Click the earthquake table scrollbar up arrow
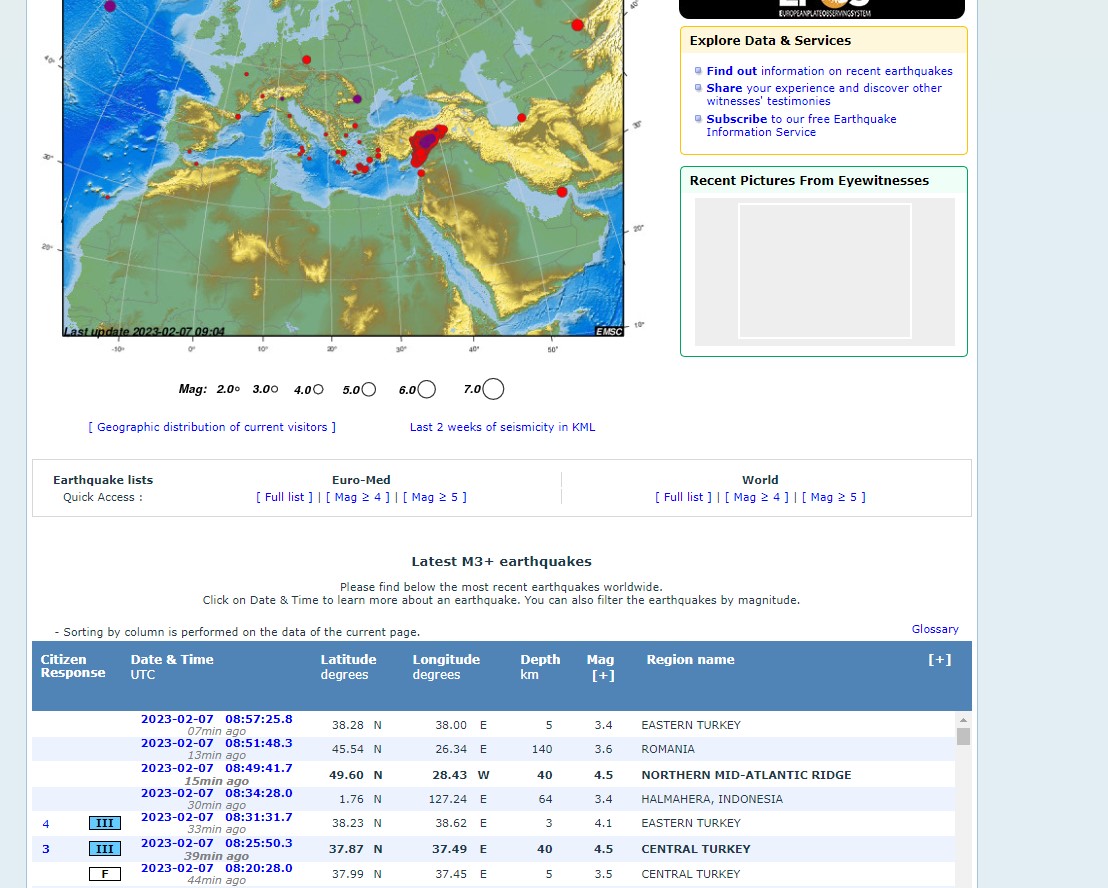 (x=963, y=720)
